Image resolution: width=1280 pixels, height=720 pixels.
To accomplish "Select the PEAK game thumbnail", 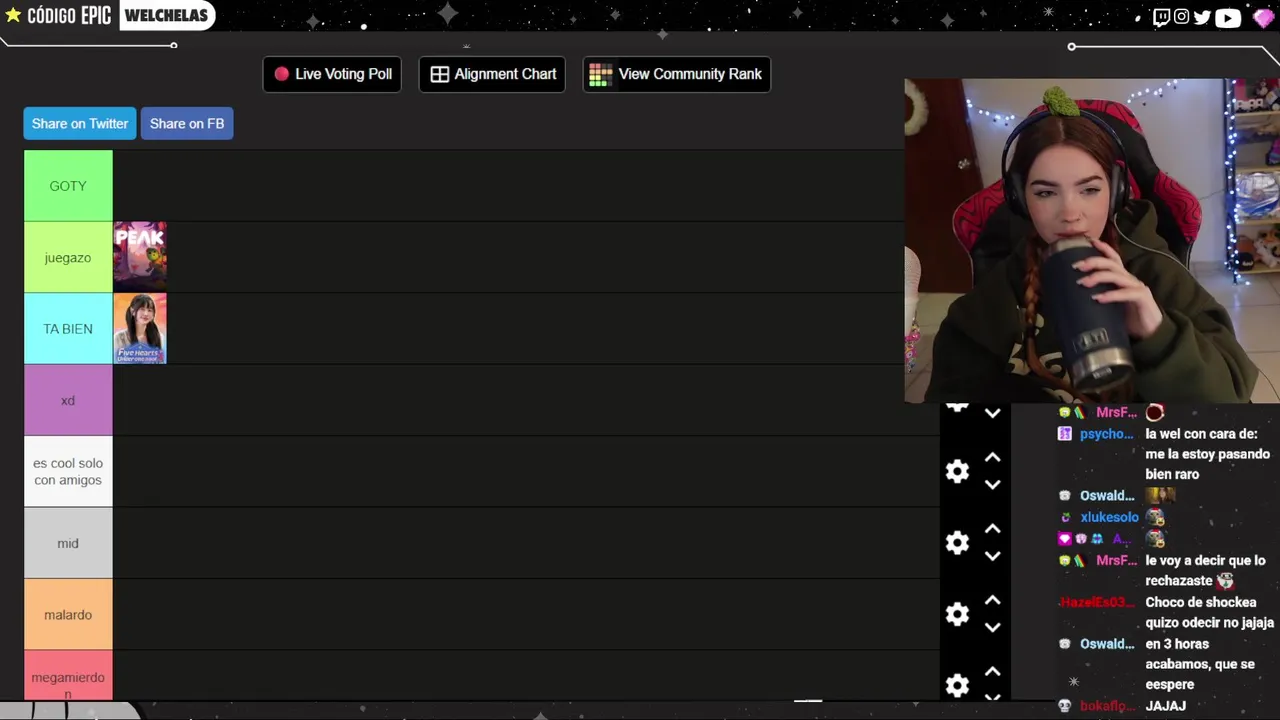I will click(x=140, y=257).
